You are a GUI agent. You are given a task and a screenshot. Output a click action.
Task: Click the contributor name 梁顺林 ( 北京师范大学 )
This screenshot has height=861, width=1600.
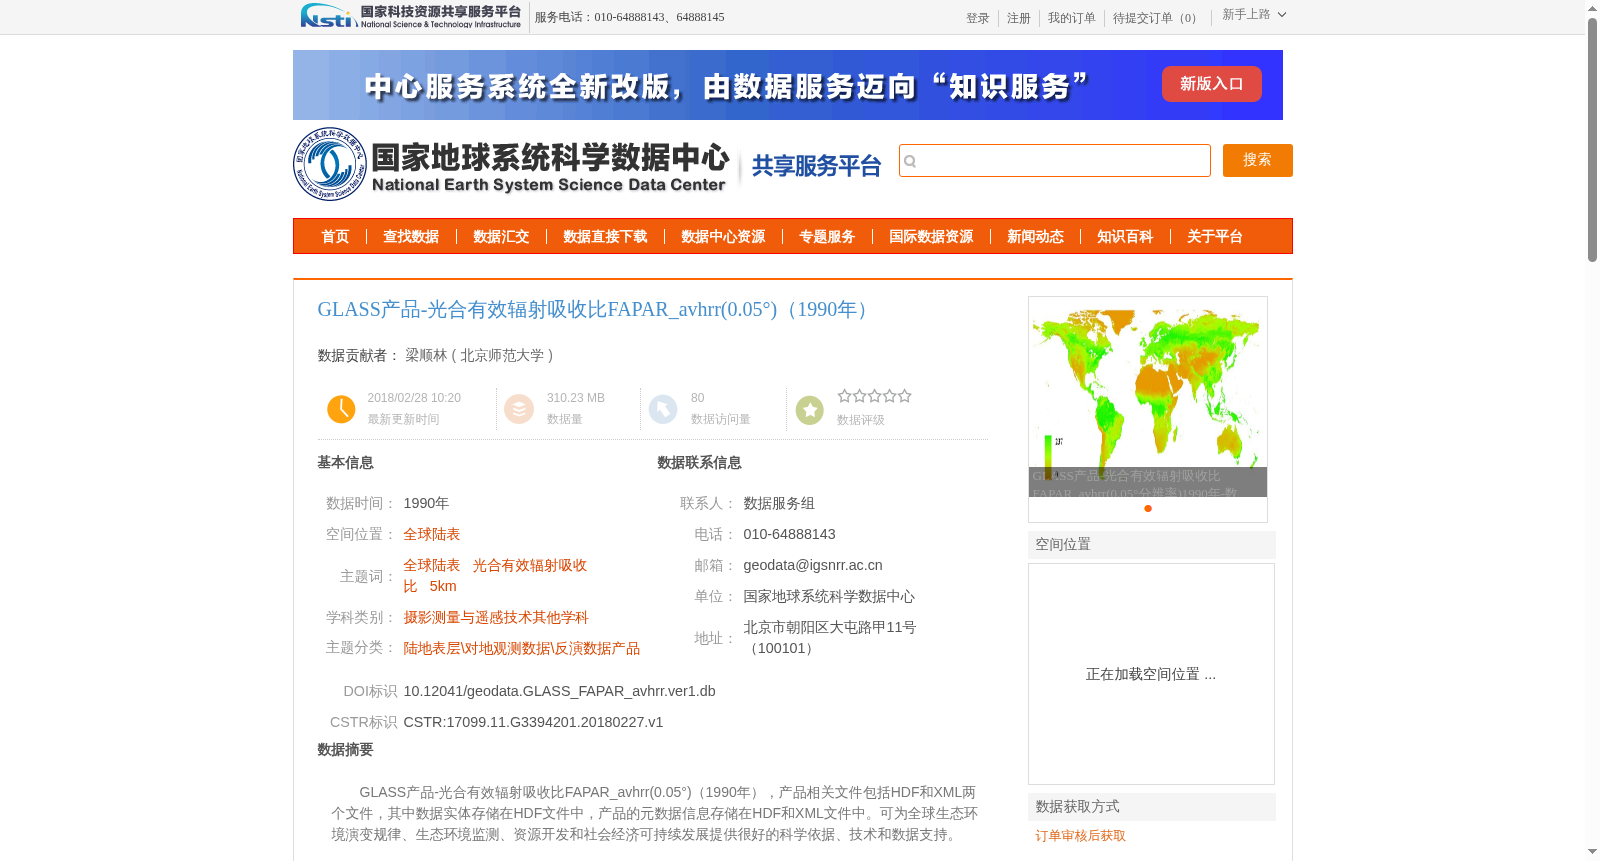pyautogui.click(x=479, y=355)
